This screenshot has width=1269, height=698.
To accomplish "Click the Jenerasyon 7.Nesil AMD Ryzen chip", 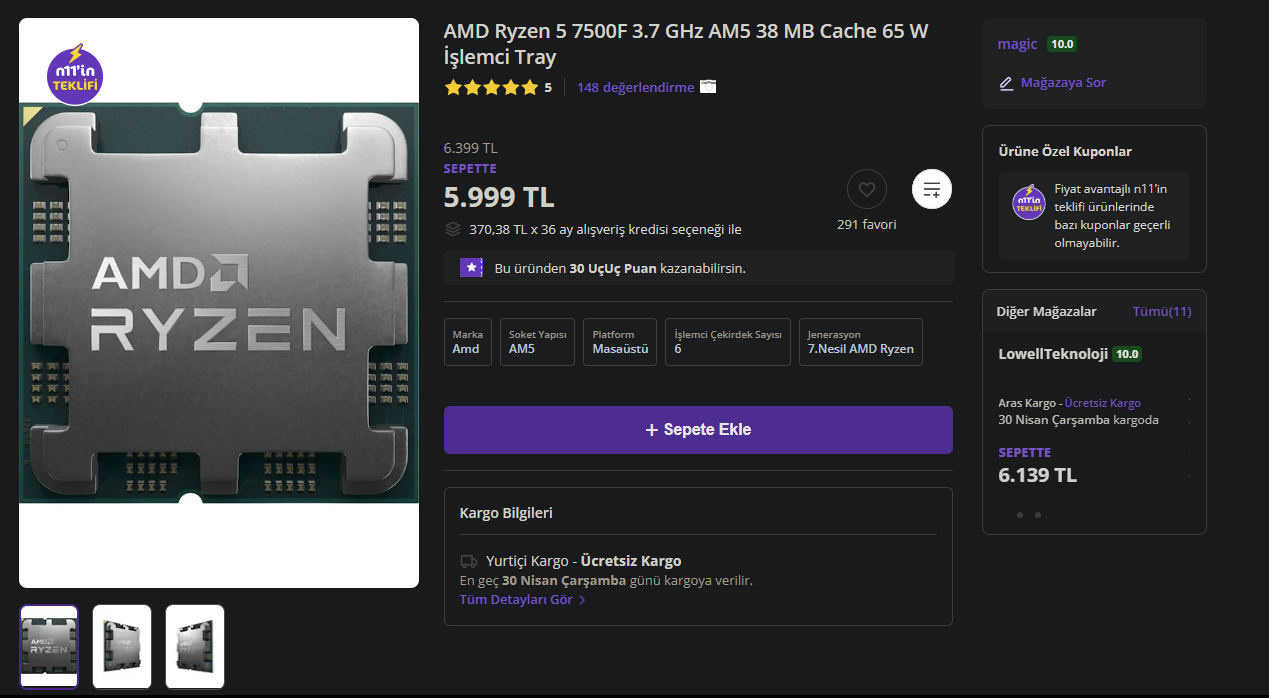I will (x=860, y=342).
